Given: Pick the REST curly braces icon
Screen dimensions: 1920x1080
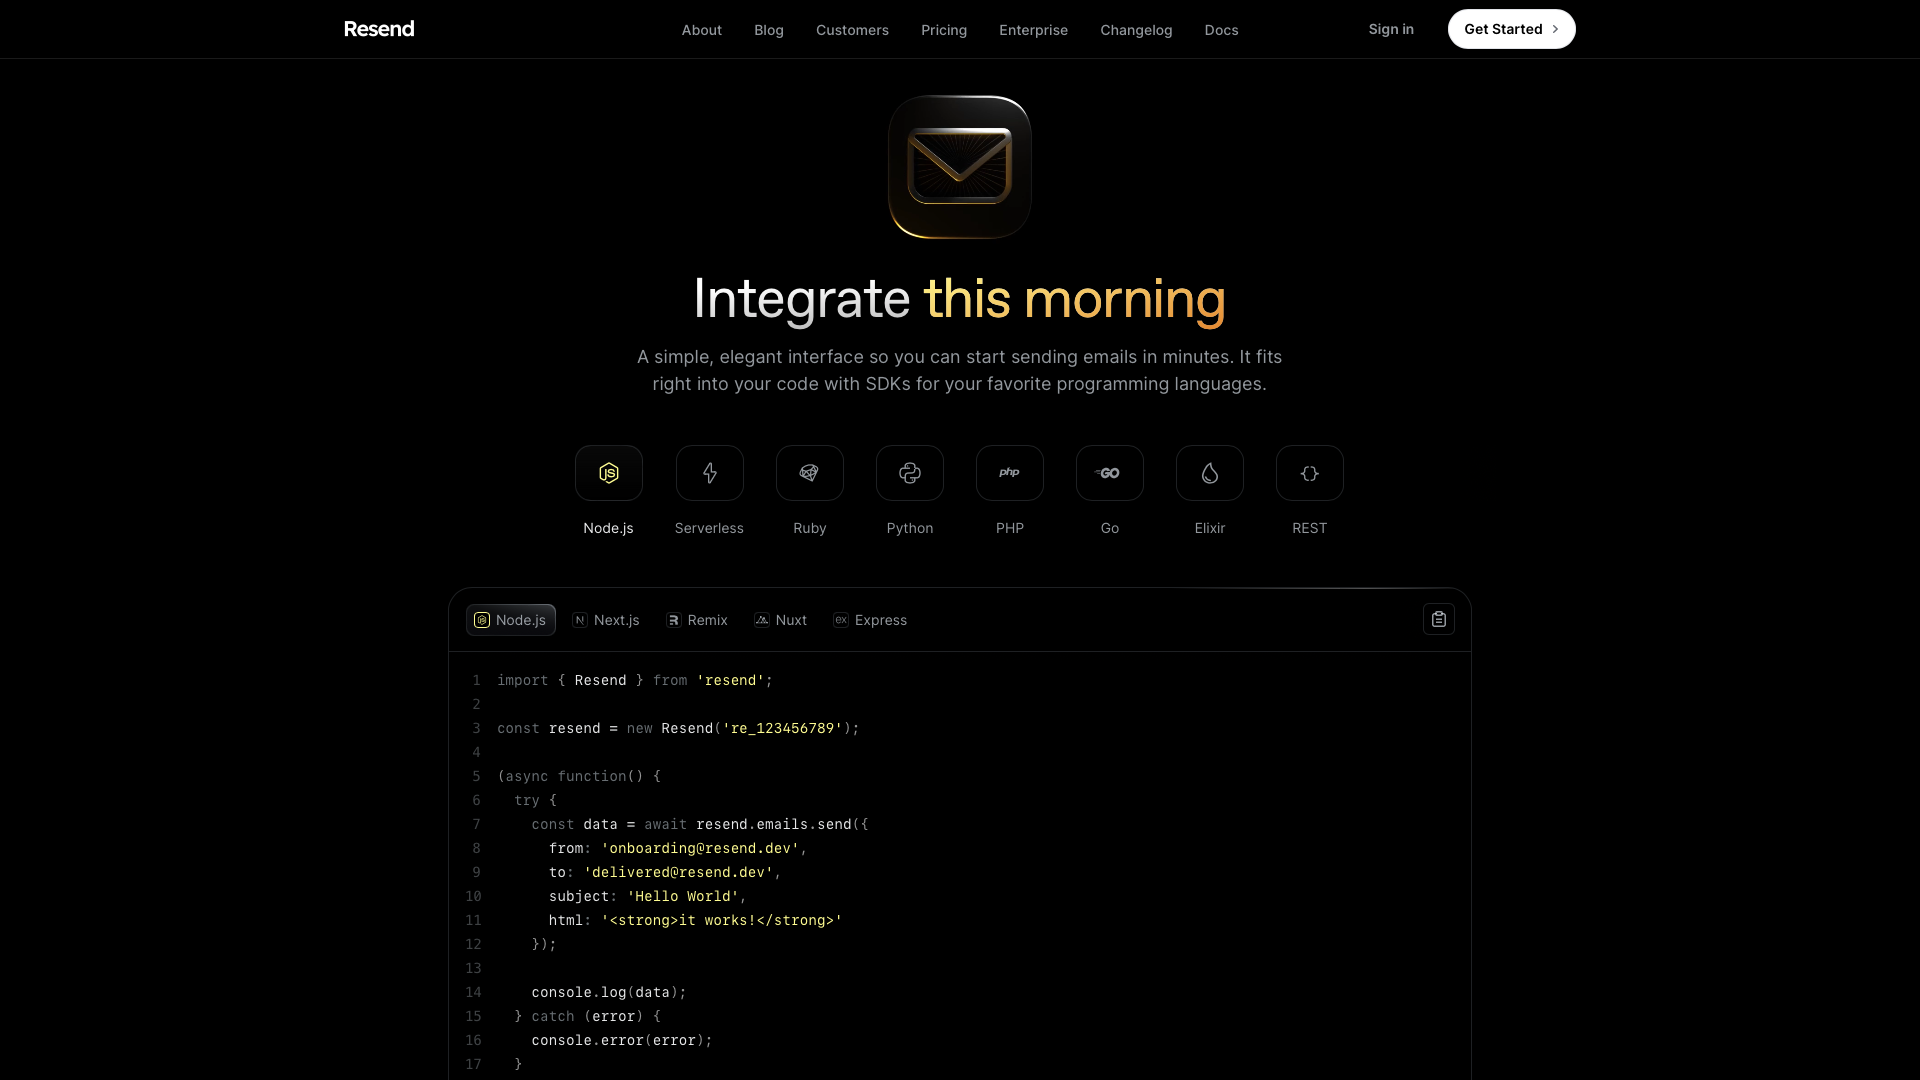Looking at the screenshot, I should [1309, 473].
